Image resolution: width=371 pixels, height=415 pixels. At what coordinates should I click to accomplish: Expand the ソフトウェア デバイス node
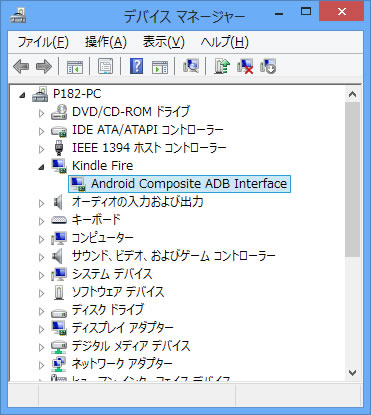click(41, 293)
